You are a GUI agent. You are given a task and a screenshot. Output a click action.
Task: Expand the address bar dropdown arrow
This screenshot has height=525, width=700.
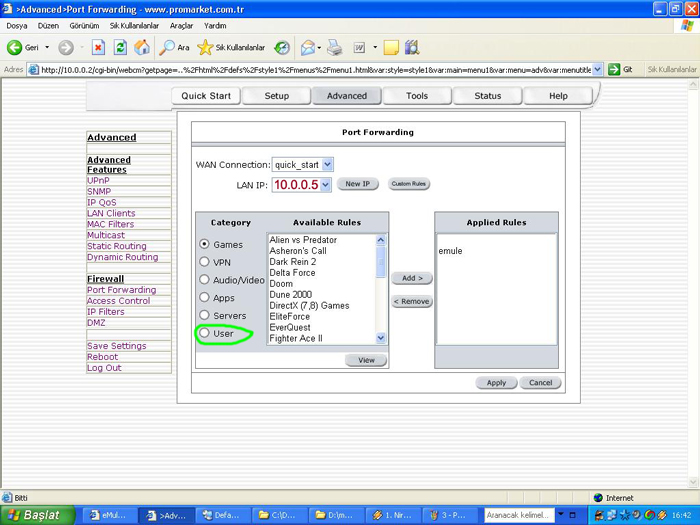pos(598,69)
